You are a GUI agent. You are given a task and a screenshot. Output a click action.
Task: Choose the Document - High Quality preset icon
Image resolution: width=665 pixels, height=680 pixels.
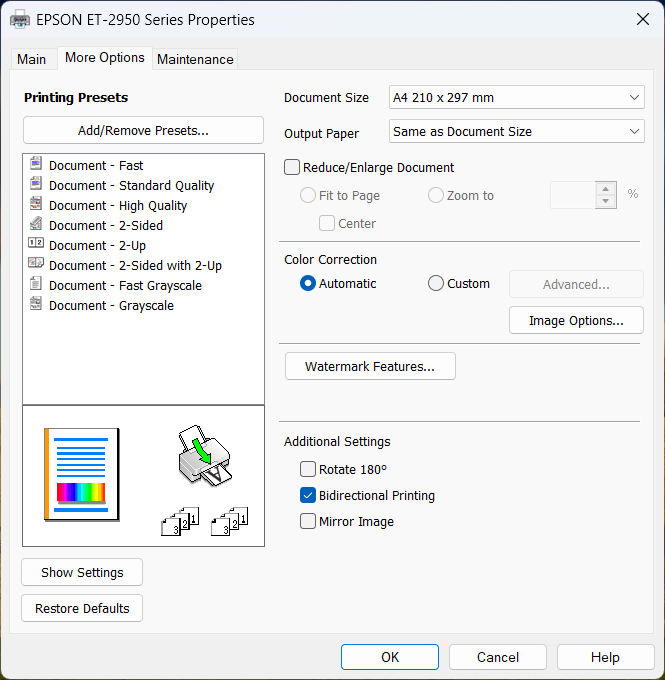36,205
